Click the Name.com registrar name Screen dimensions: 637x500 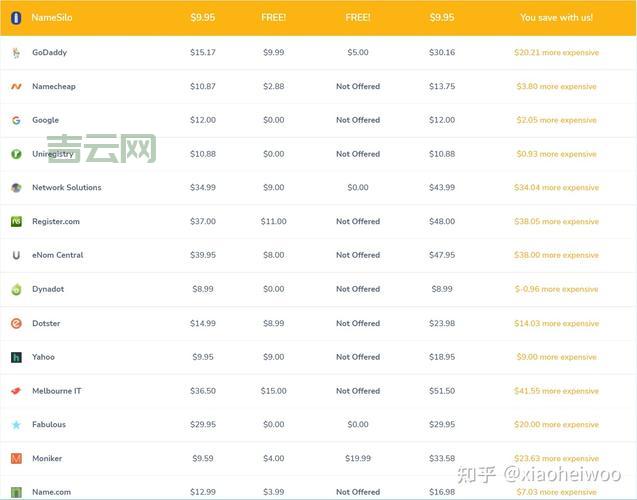(x=52, y=492)
